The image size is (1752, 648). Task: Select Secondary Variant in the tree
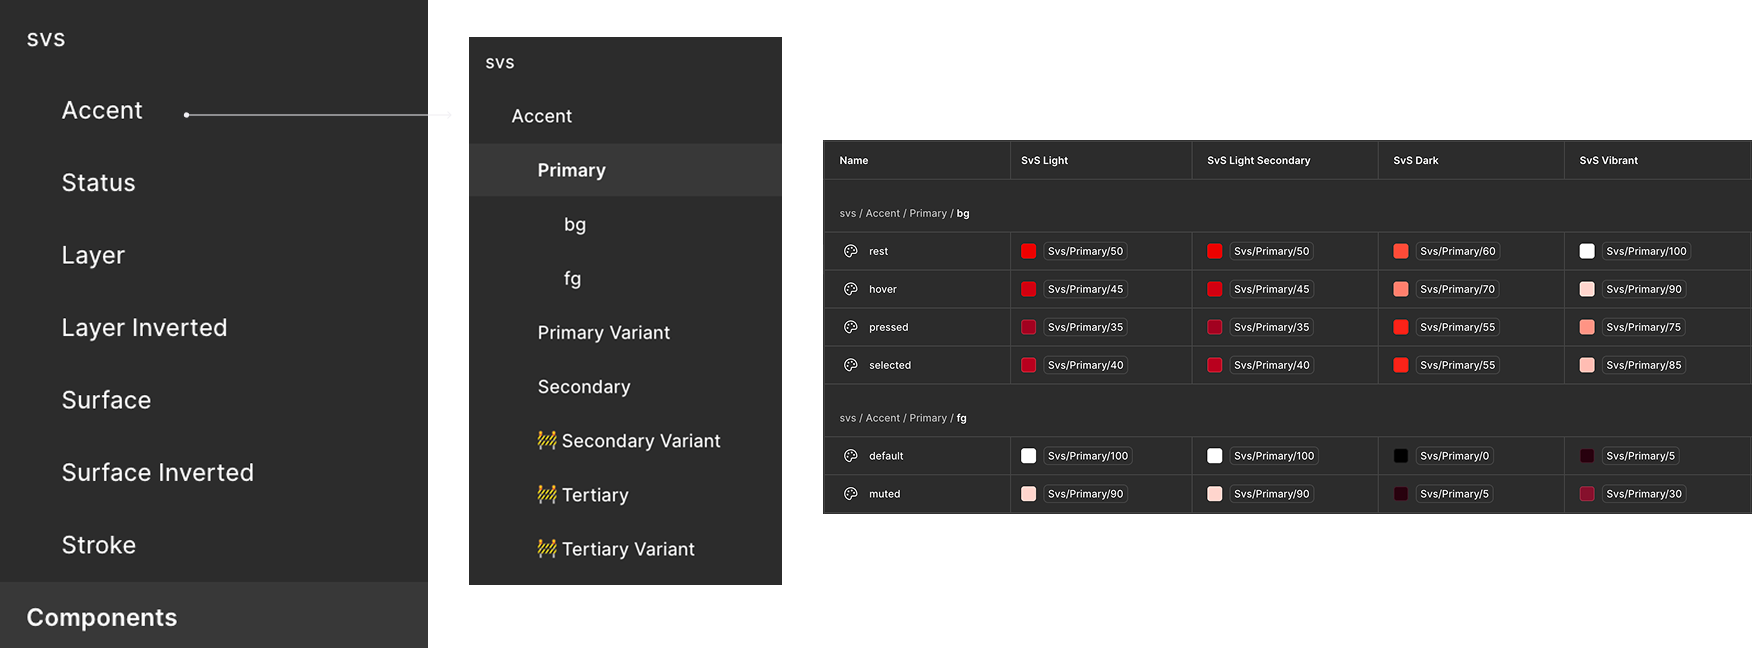pos(641,441)
